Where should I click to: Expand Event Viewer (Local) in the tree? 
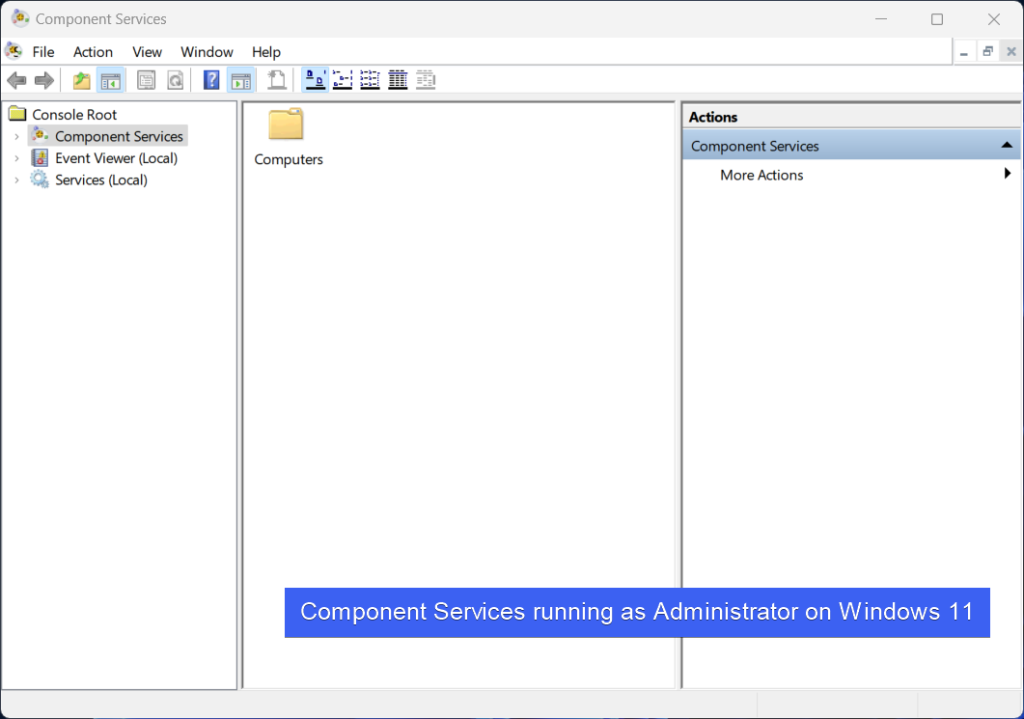(x=17, y=158)
